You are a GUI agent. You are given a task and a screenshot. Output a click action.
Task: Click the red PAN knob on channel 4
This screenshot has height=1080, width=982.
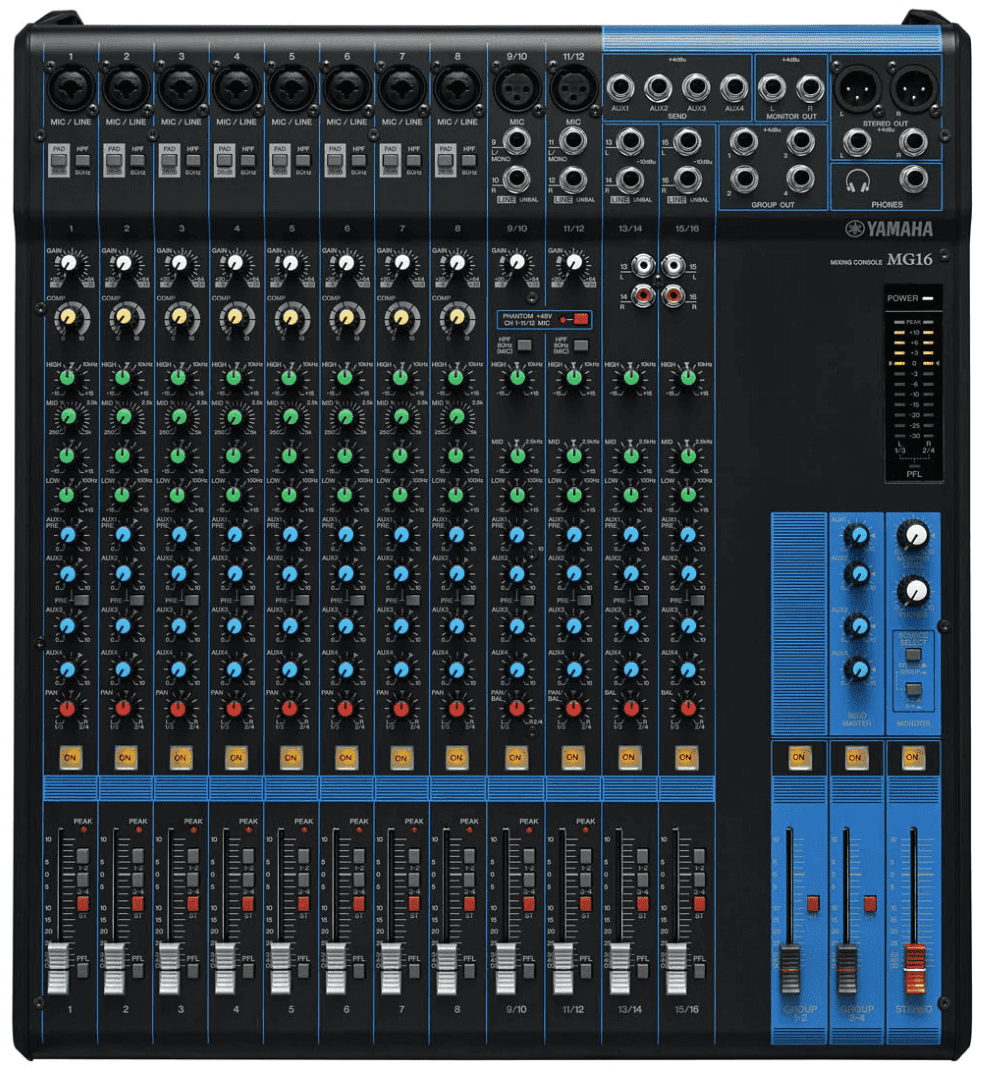pos(234,709)
